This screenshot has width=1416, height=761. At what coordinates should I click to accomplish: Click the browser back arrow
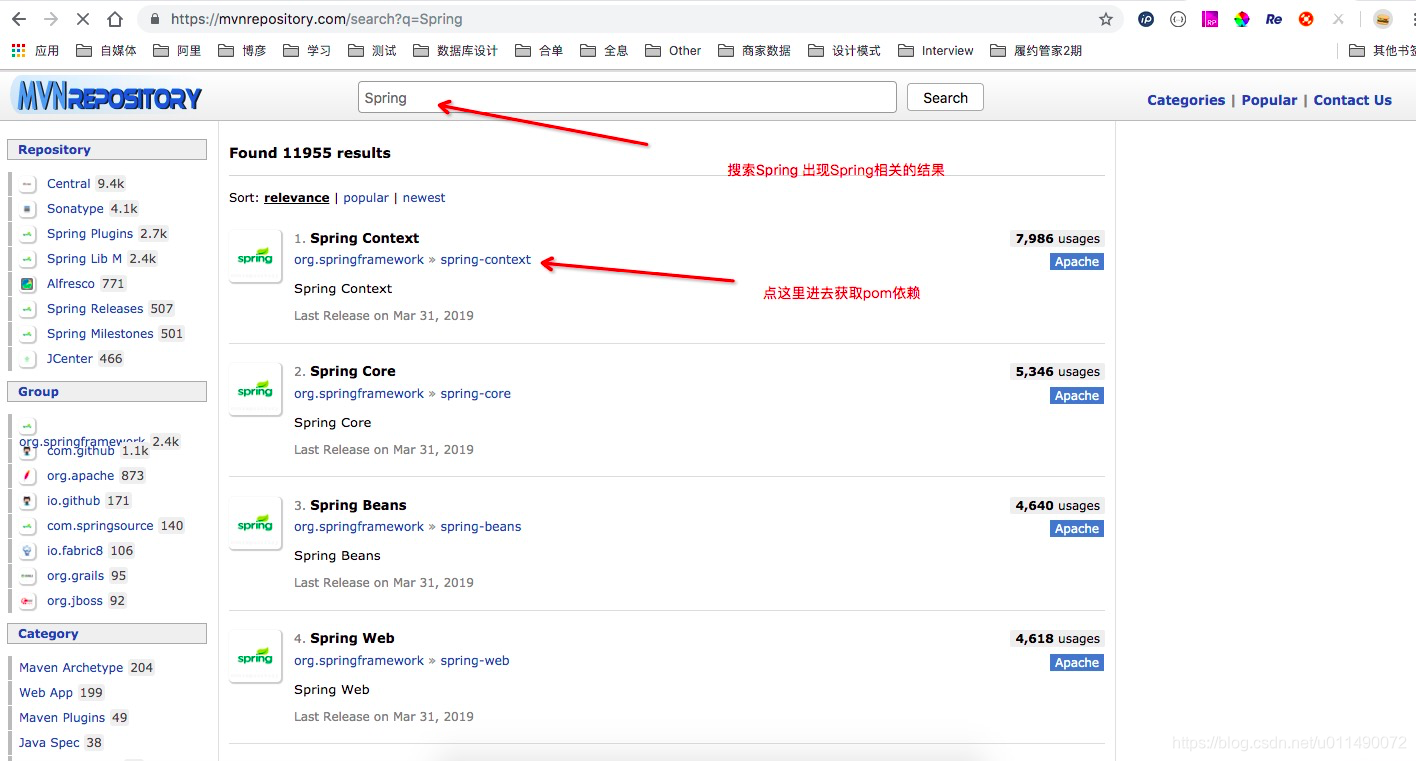coord(19,19)
